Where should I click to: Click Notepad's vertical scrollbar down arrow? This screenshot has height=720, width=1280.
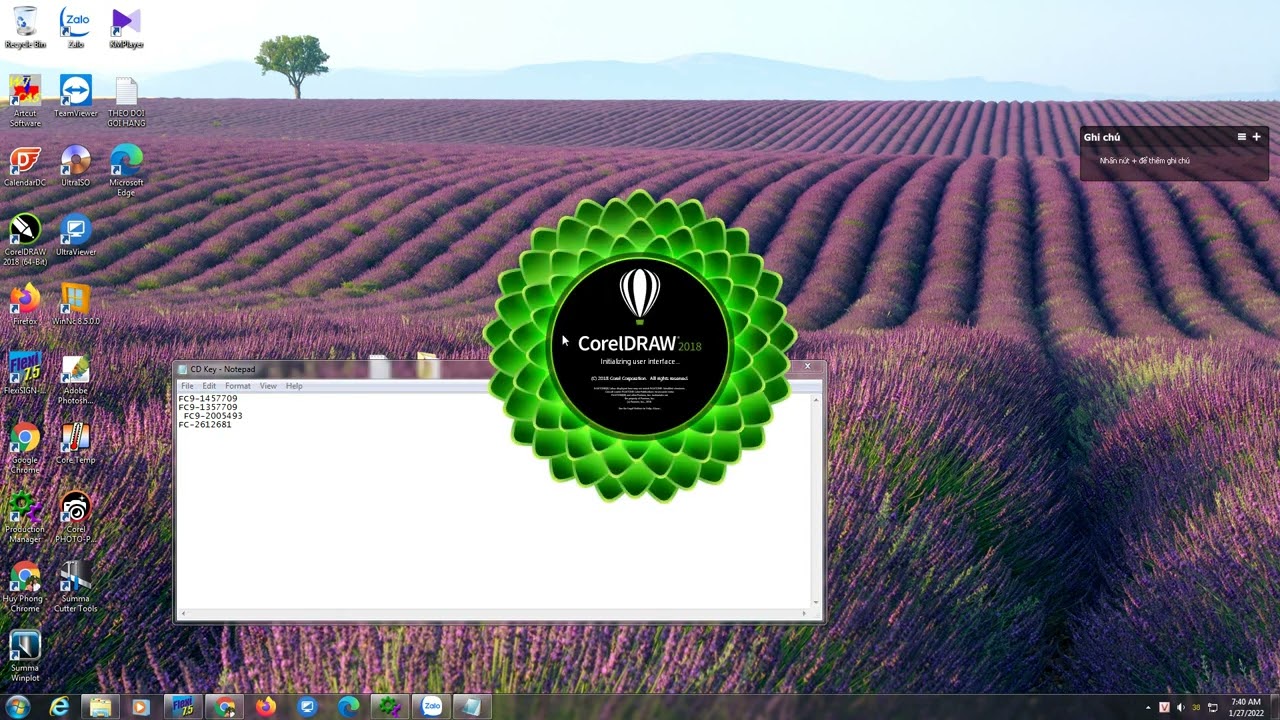(x=816, y=602)
